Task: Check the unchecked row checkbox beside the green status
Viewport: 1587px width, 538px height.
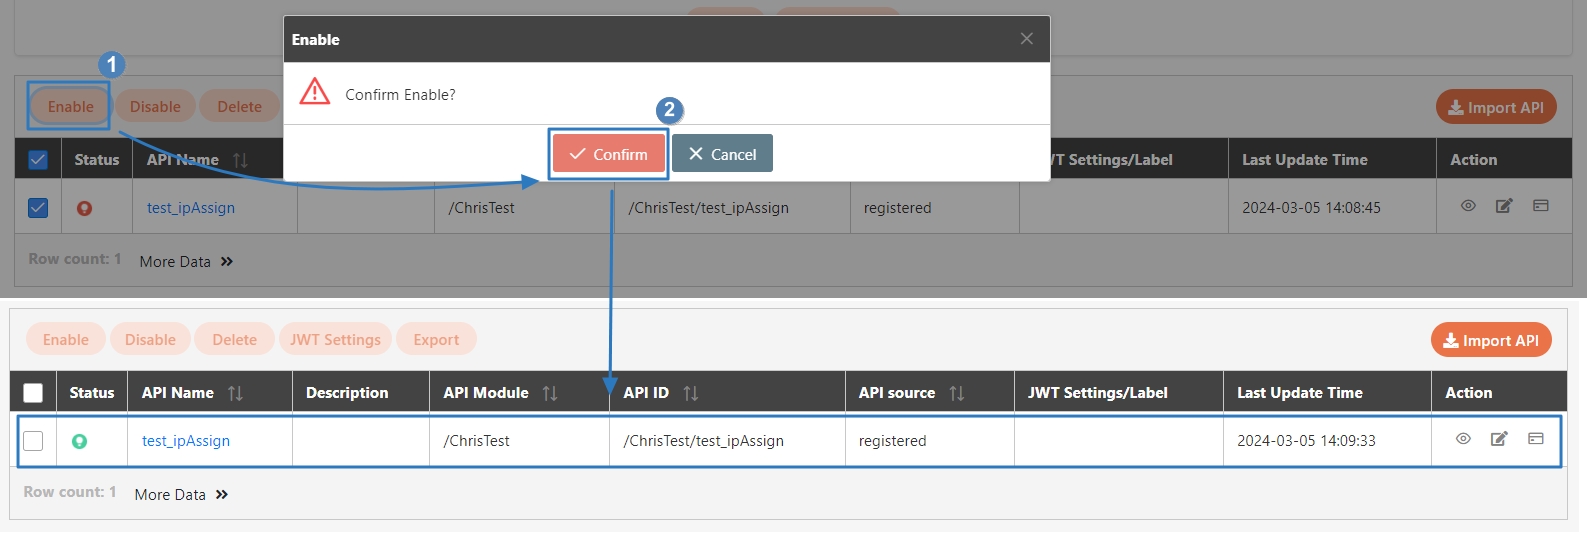Action: (x=33, y=441)
